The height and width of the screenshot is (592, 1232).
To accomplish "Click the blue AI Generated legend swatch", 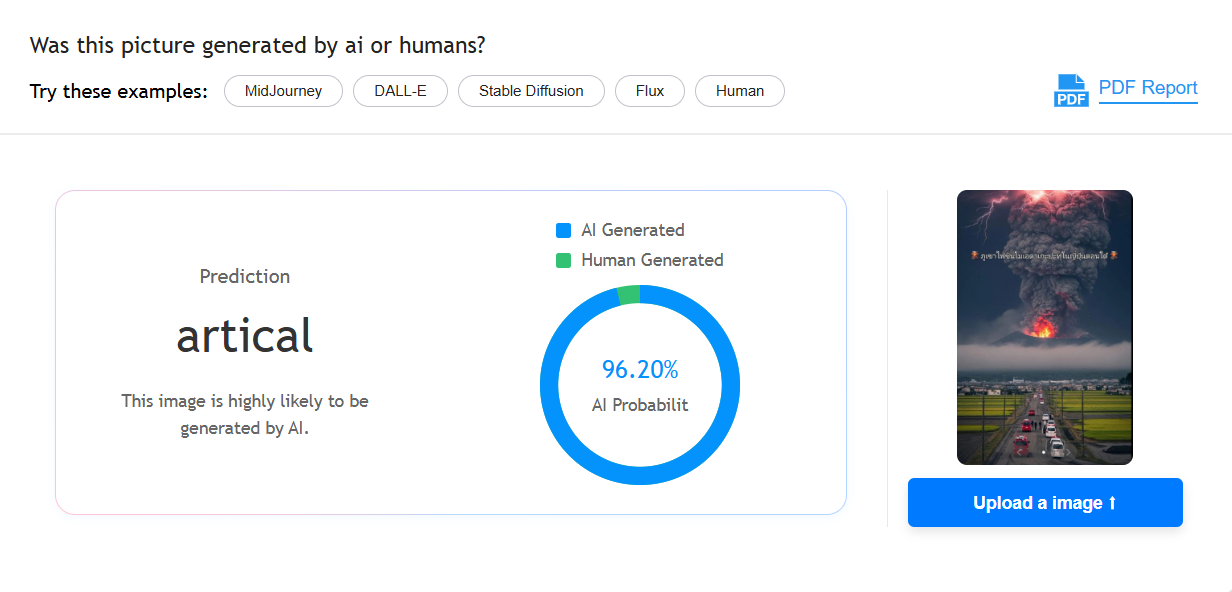I will (563, 230).
